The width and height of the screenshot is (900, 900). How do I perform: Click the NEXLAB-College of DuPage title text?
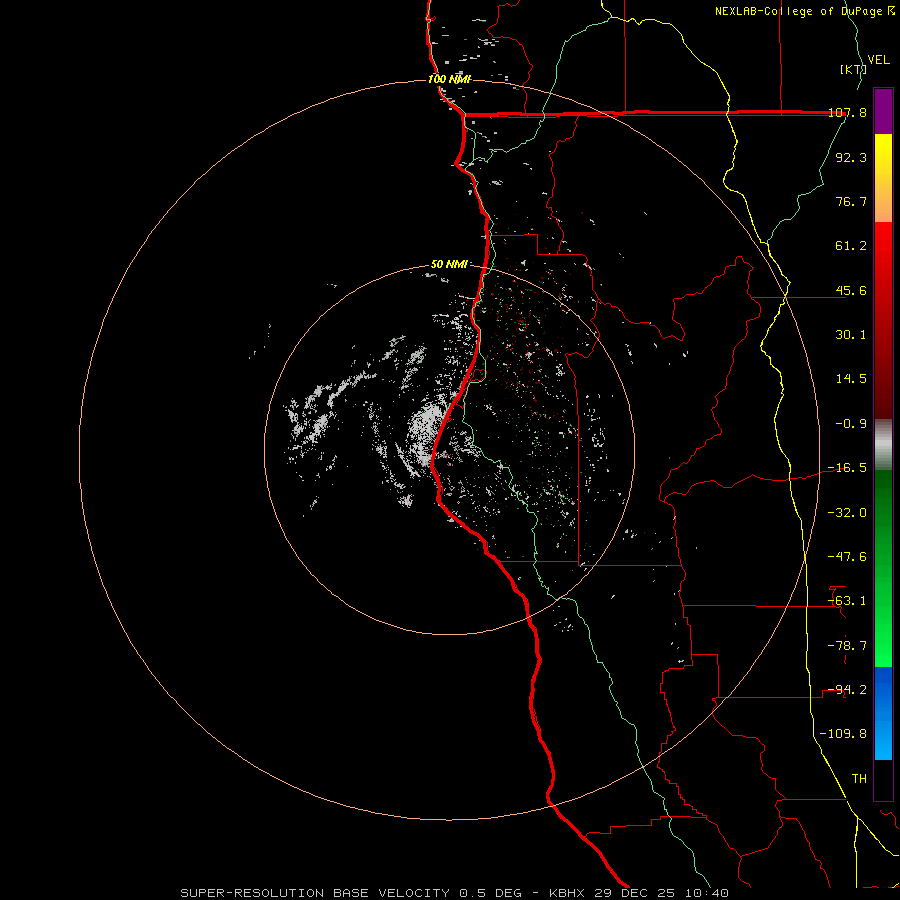coord(805,11)
